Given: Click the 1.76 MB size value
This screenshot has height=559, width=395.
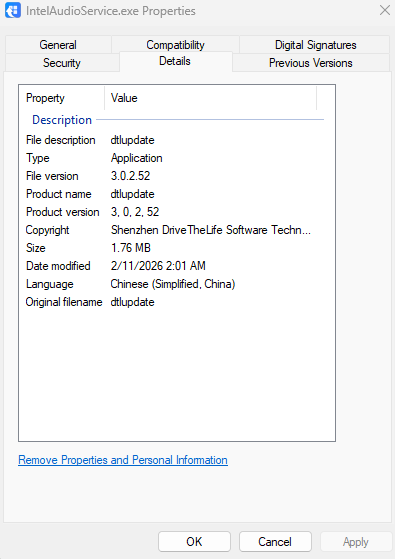Looking at the screenshot, I should pyautogui.click(x=131, y=248).
